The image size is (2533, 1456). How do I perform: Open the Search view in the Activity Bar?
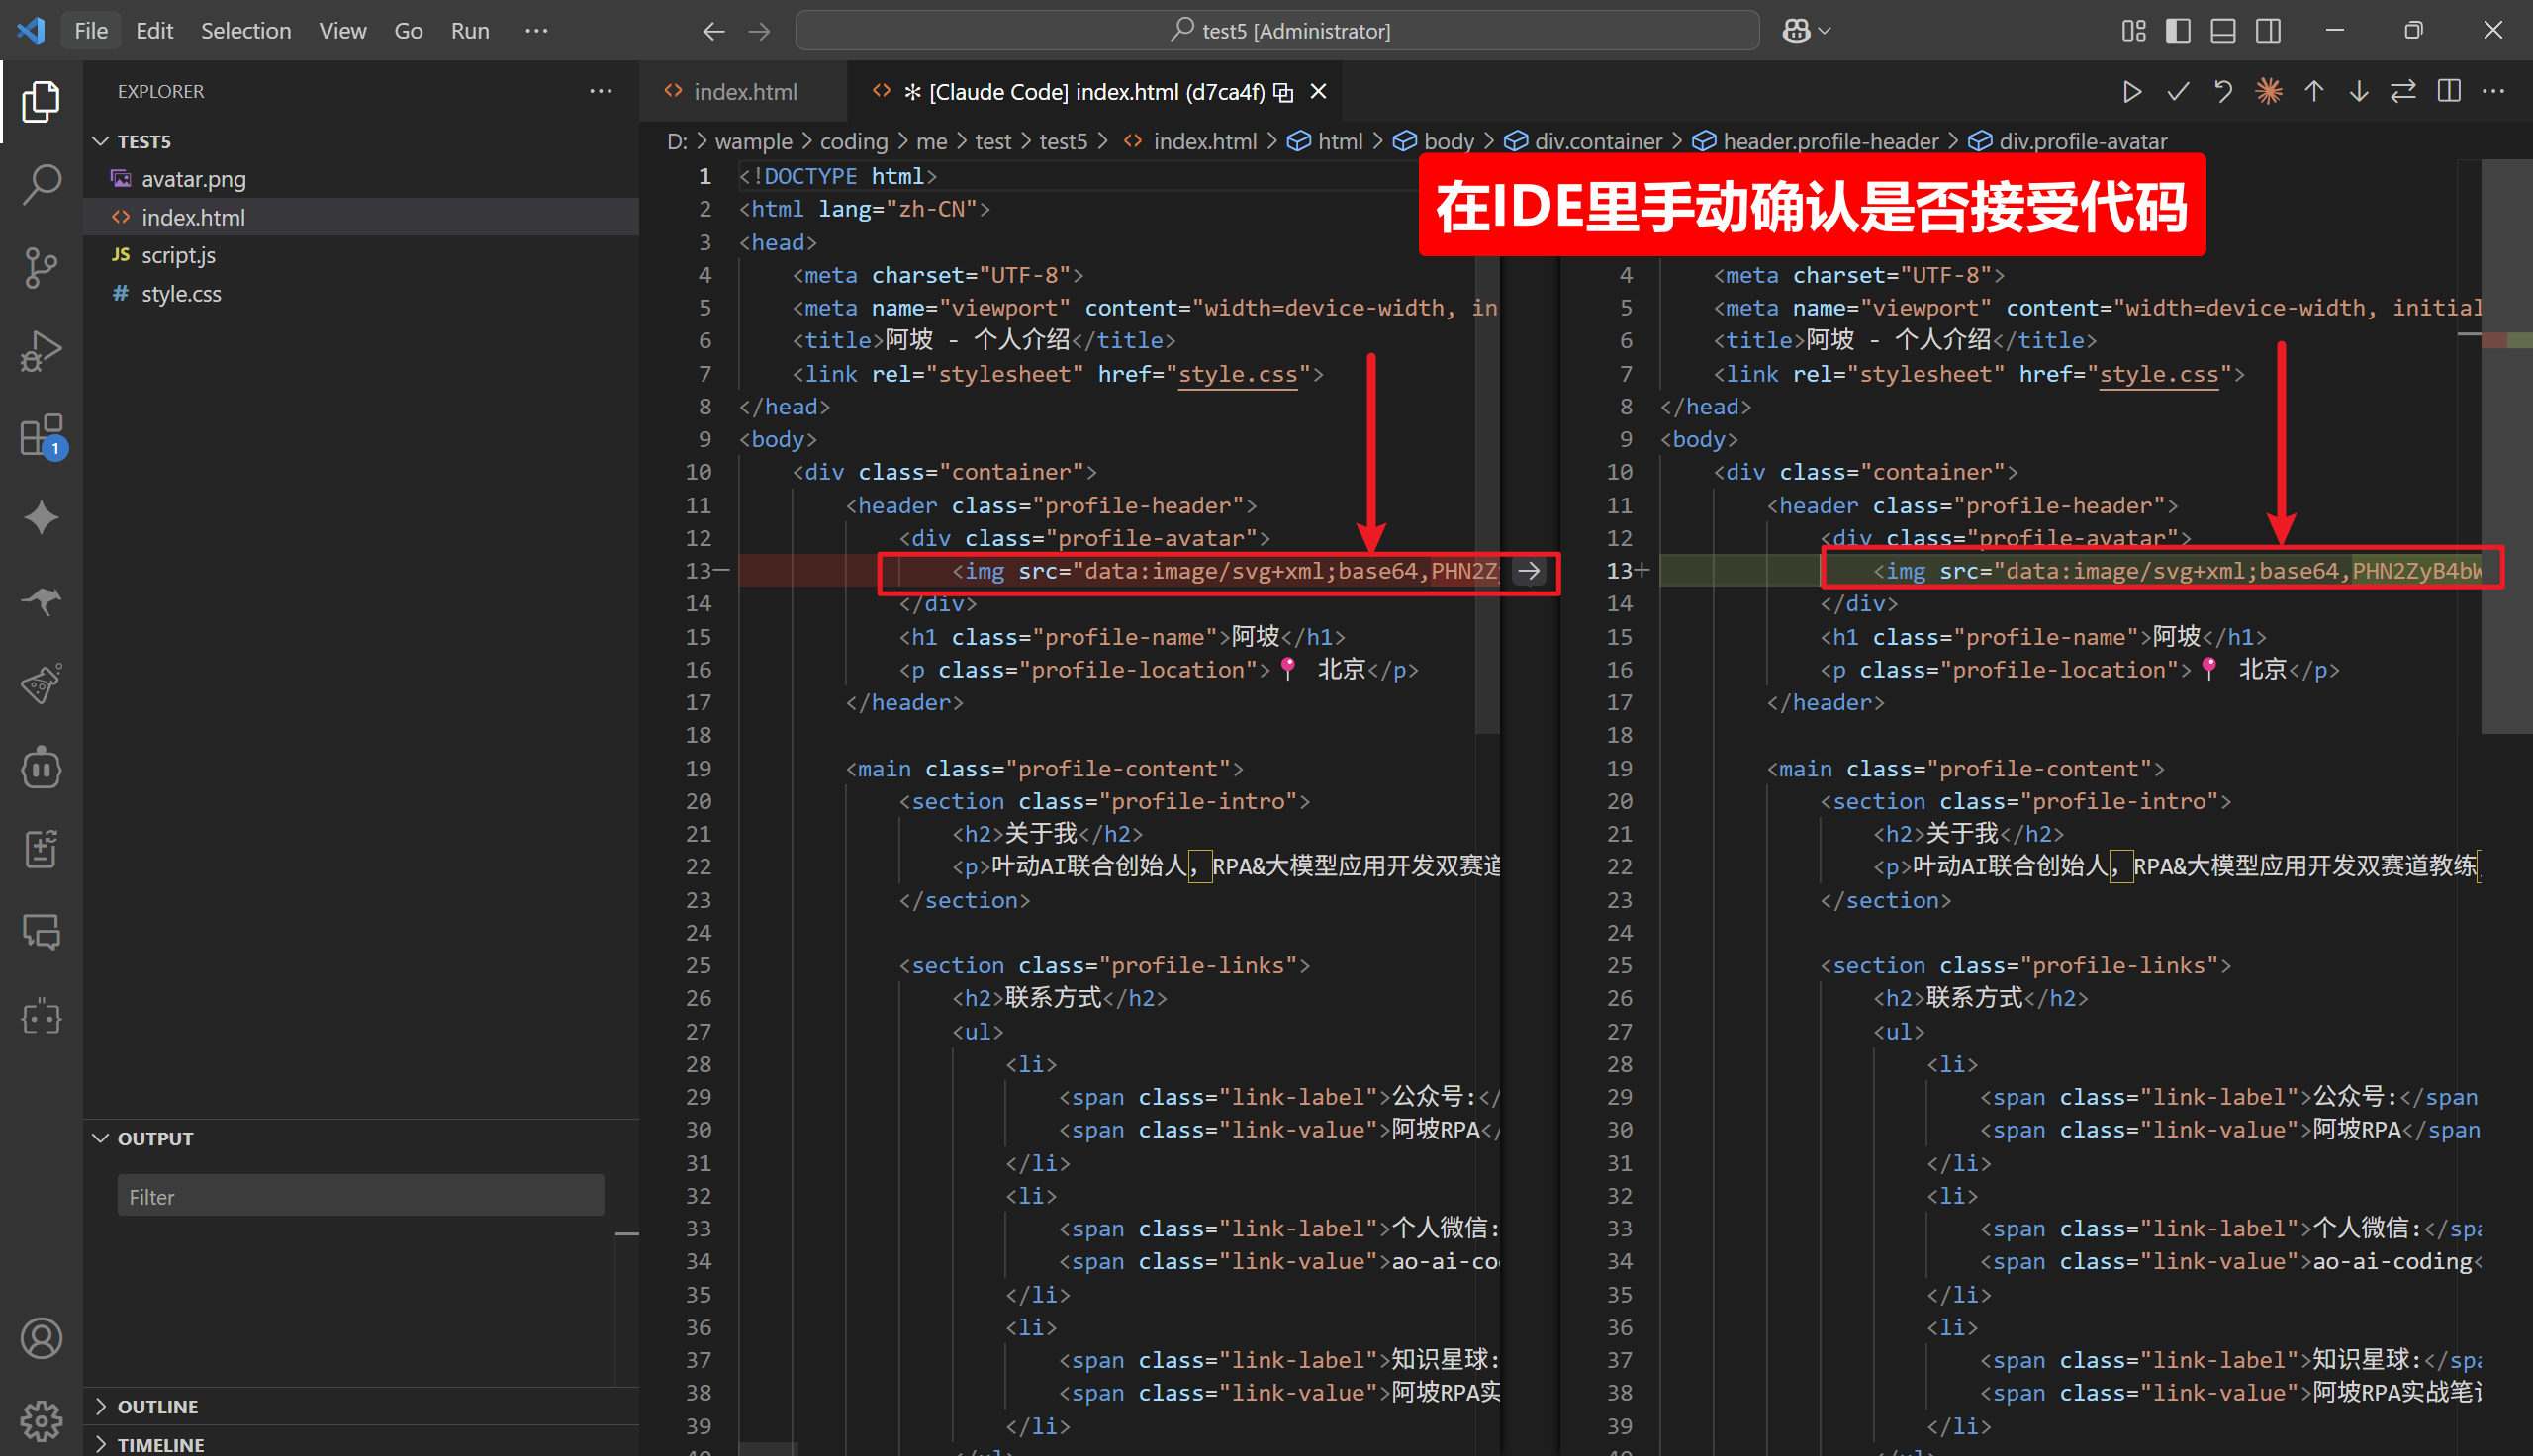(41, 184)
